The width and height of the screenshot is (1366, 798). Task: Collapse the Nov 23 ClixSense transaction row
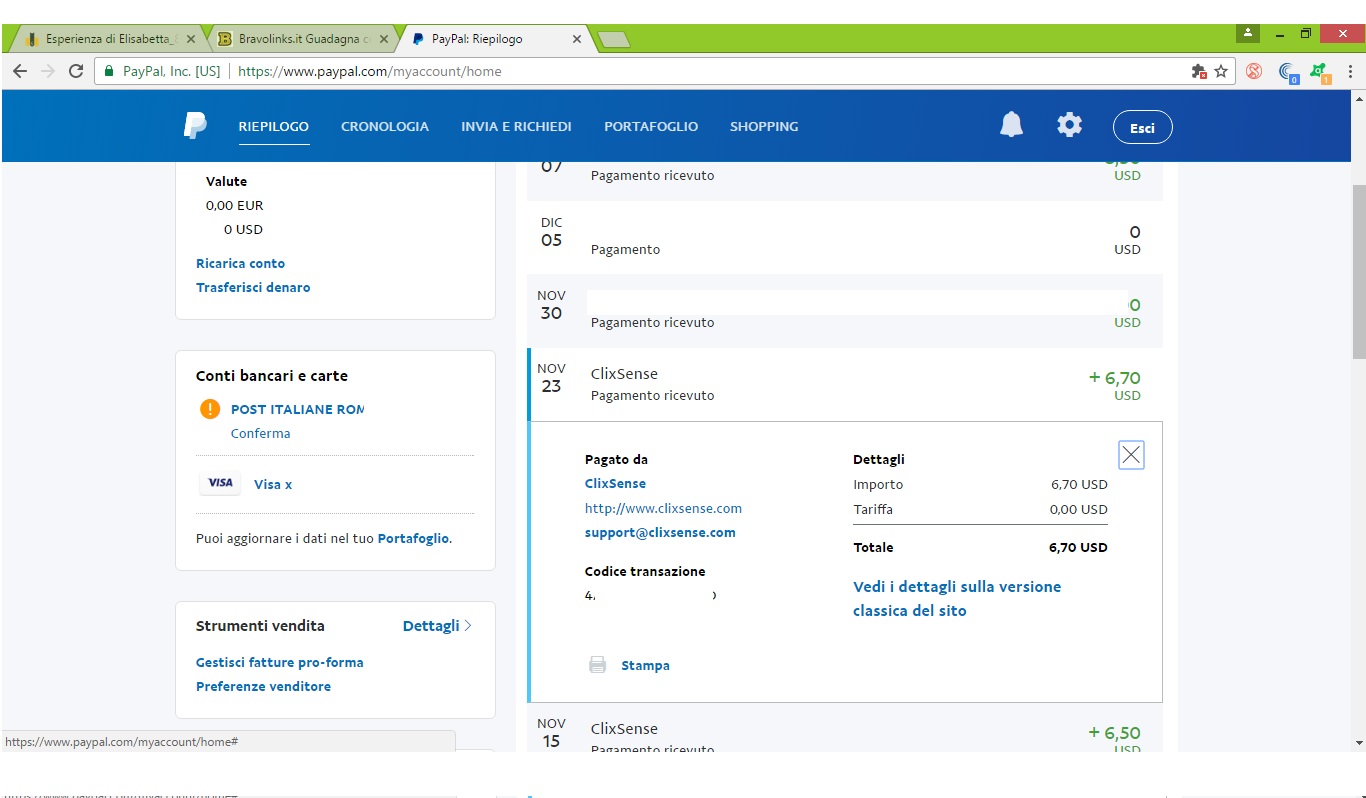845,385
